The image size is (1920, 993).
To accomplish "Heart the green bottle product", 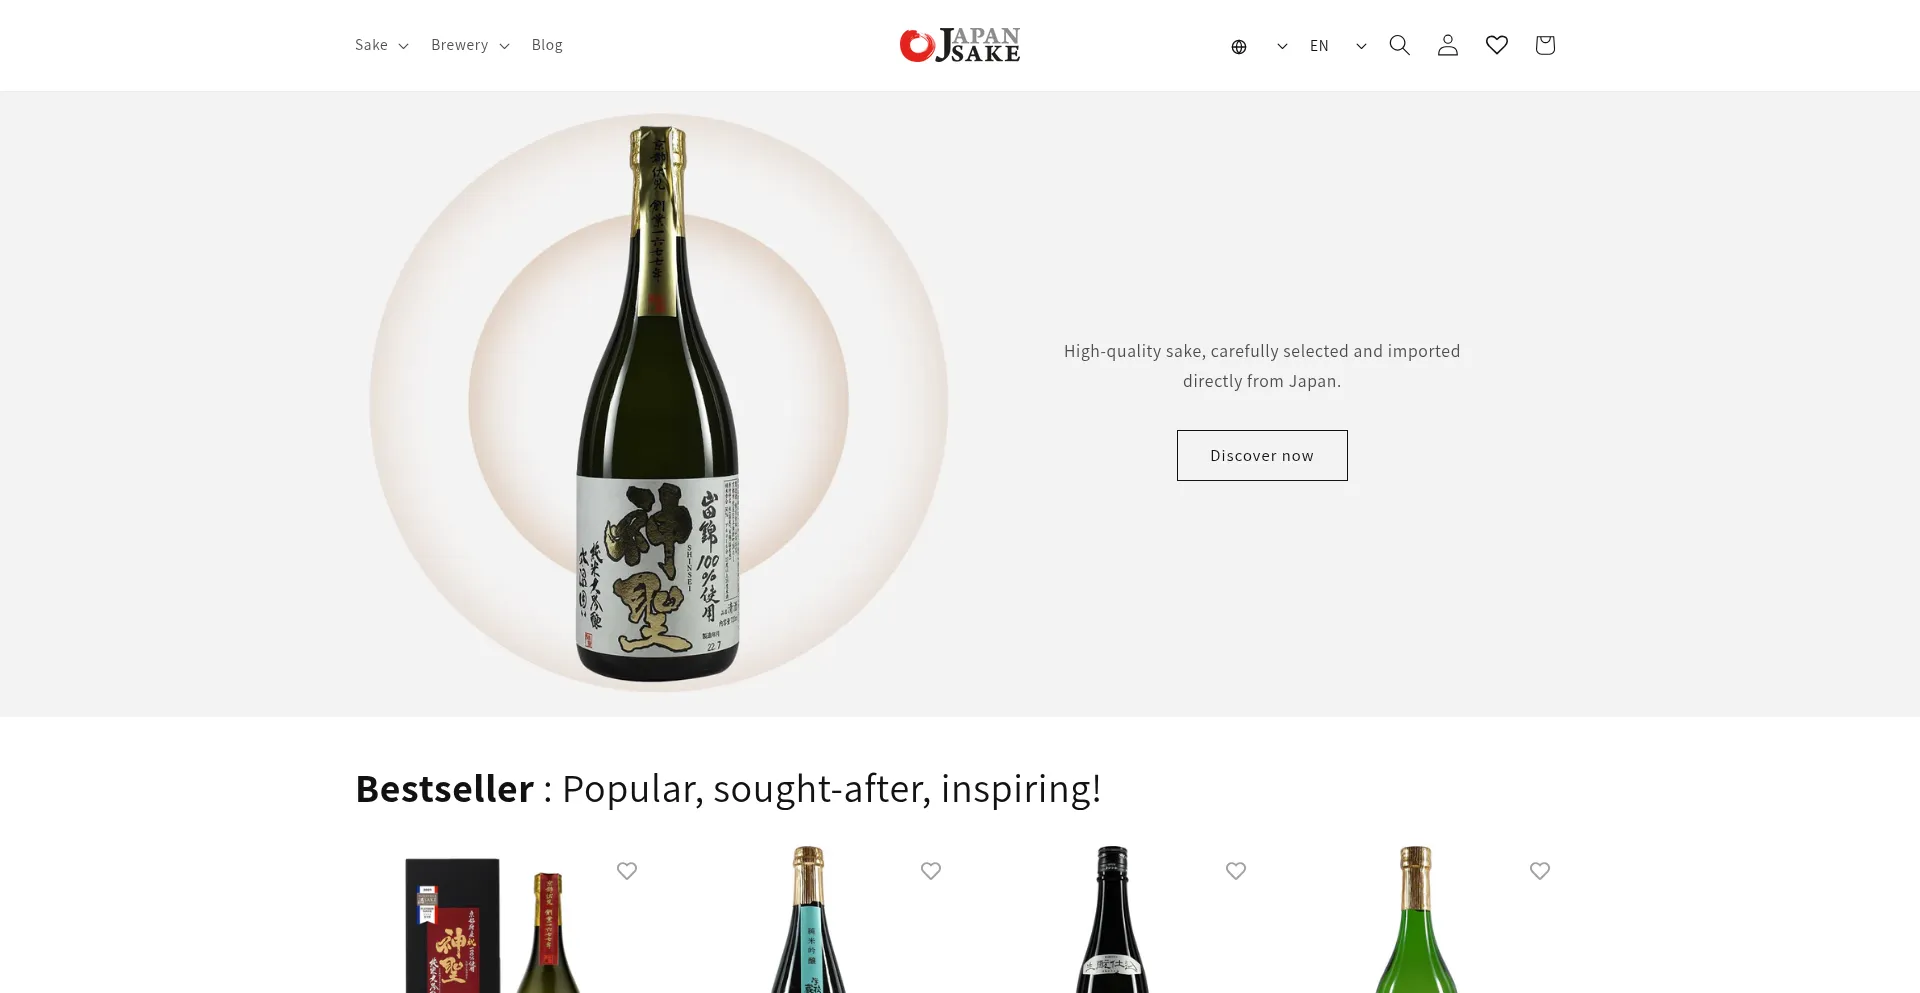I will coord(1540,871).
